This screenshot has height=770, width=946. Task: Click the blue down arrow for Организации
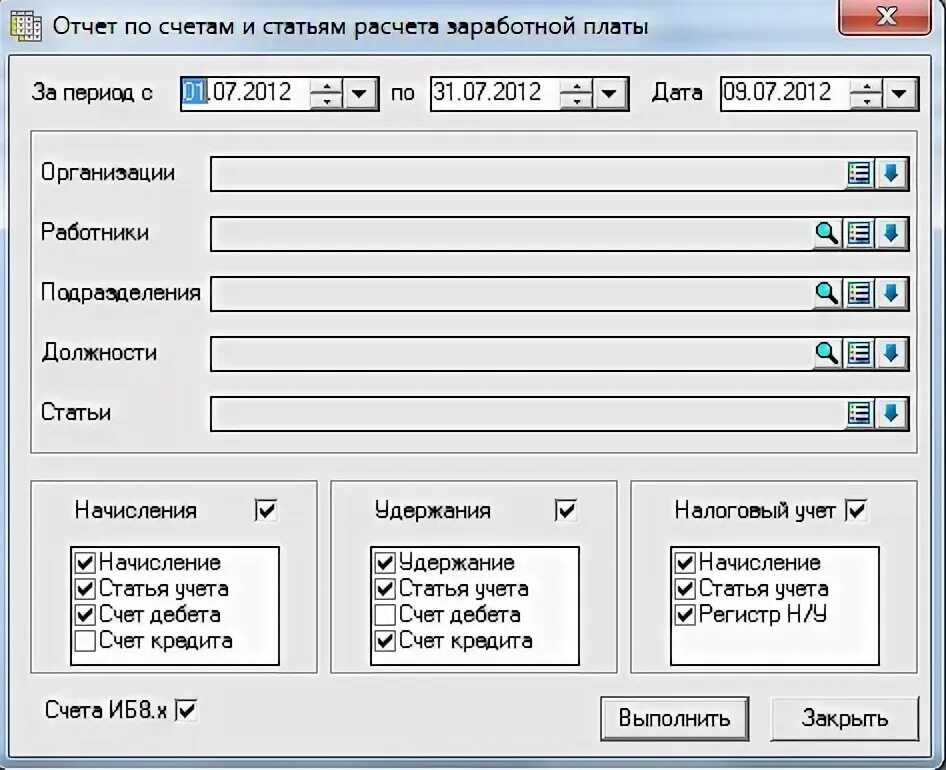(x=892, y=174)
